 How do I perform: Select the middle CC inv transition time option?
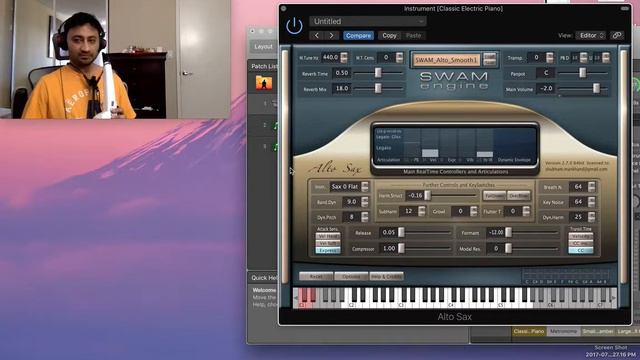tap(580, 243)
